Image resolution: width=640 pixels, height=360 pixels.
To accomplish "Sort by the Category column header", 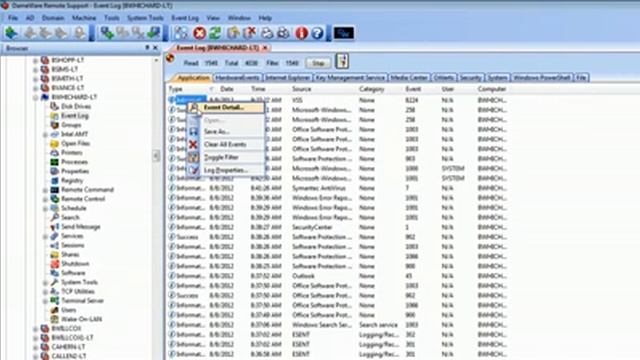I will [x=371, y=89].
